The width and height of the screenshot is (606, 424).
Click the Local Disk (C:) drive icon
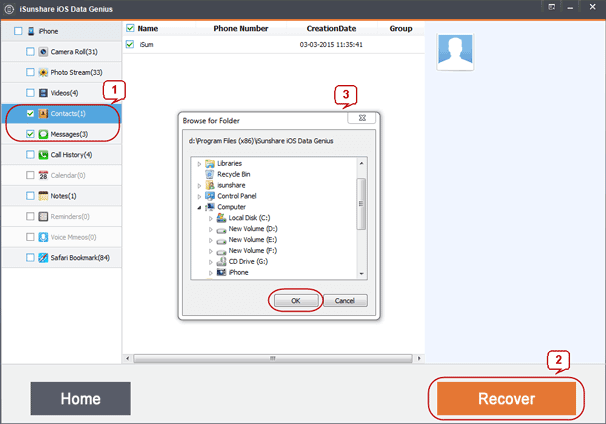click(221, 218)
